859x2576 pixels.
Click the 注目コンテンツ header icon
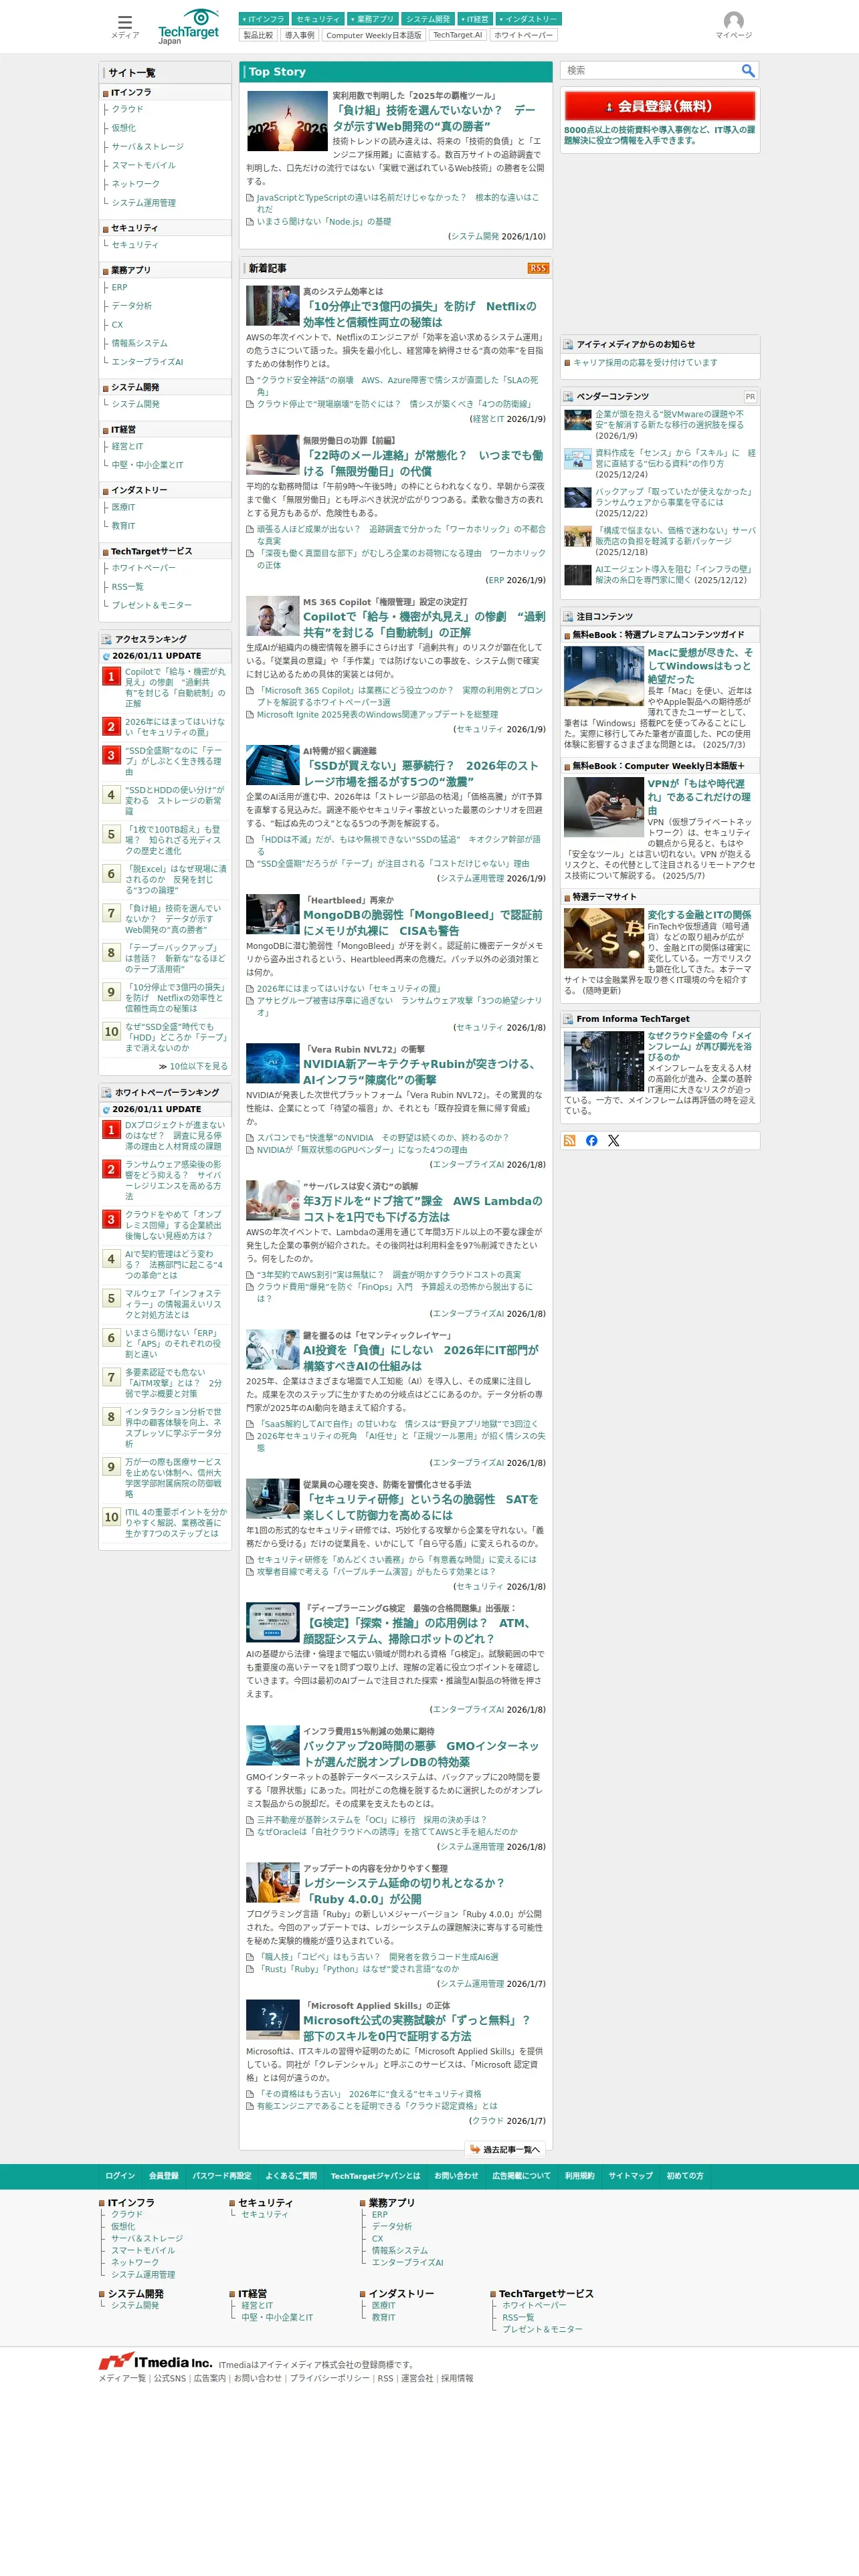[567, 616]
